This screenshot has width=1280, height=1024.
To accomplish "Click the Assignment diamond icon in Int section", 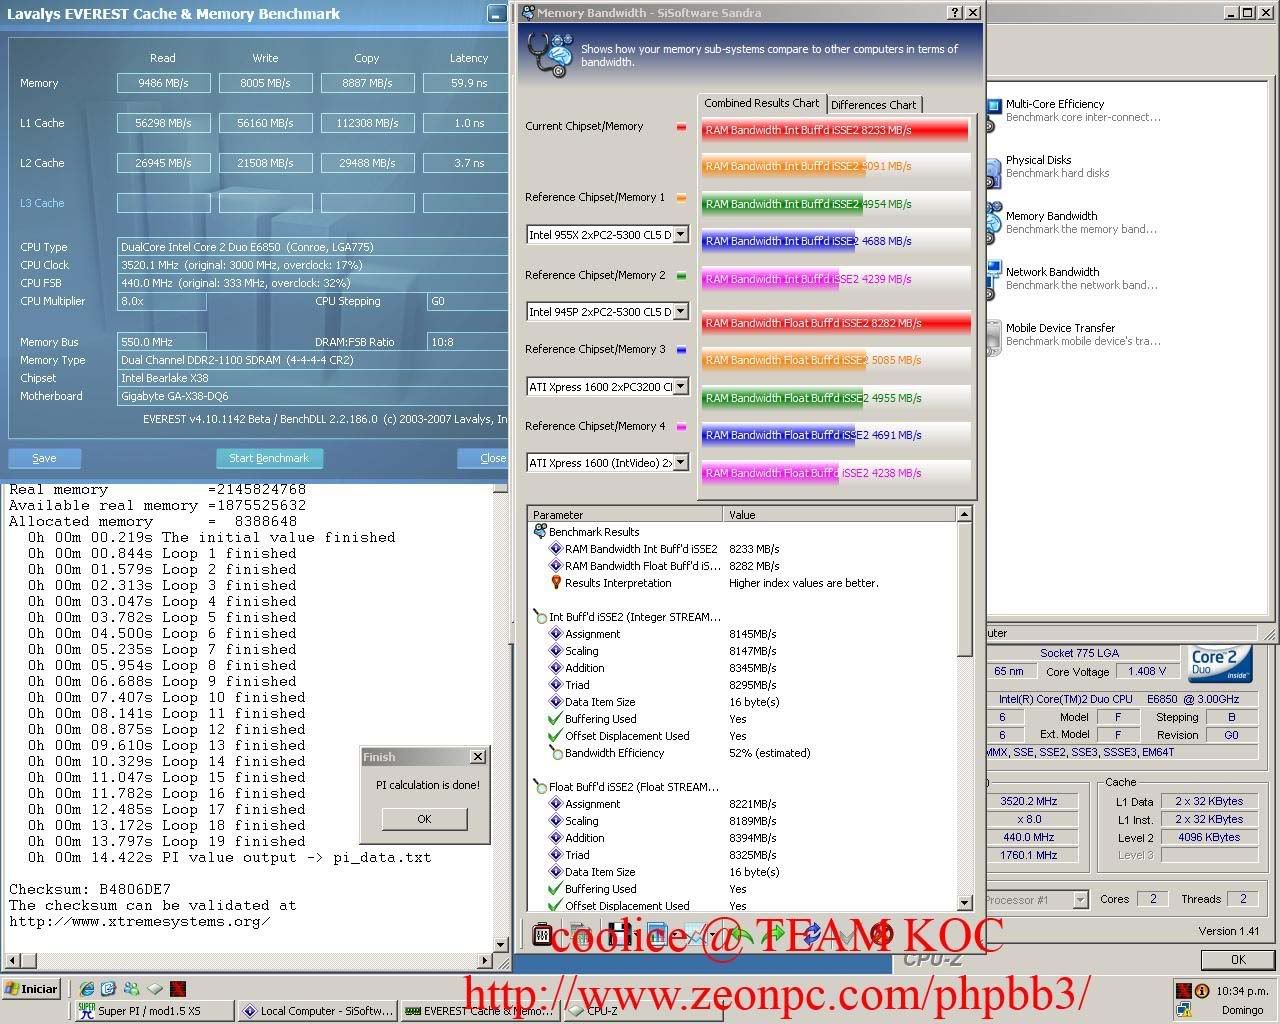I will coord(556,634).
